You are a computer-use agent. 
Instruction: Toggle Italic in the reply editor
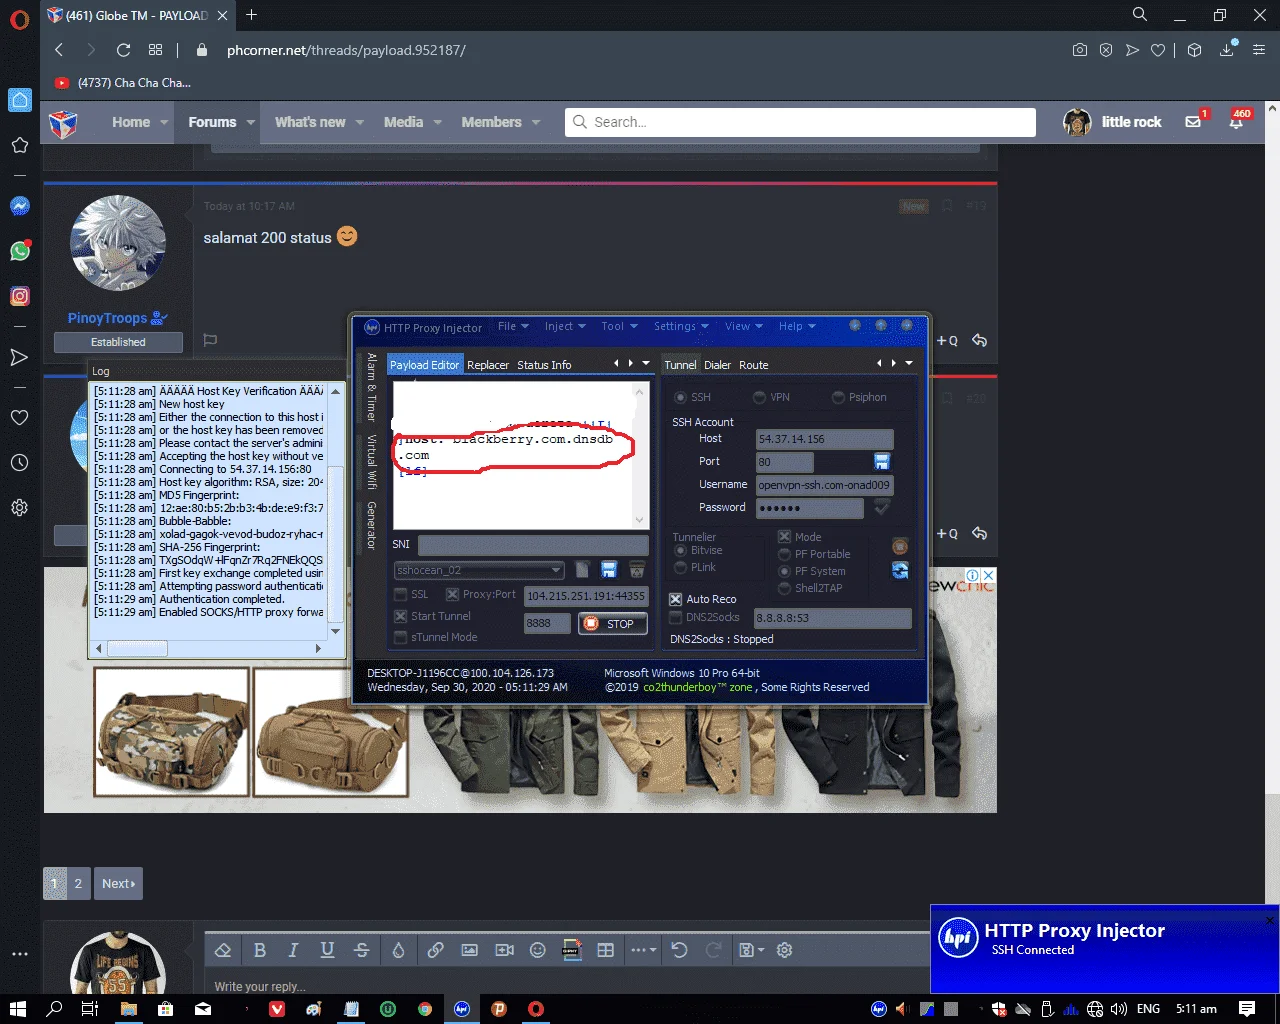[293, 950]
